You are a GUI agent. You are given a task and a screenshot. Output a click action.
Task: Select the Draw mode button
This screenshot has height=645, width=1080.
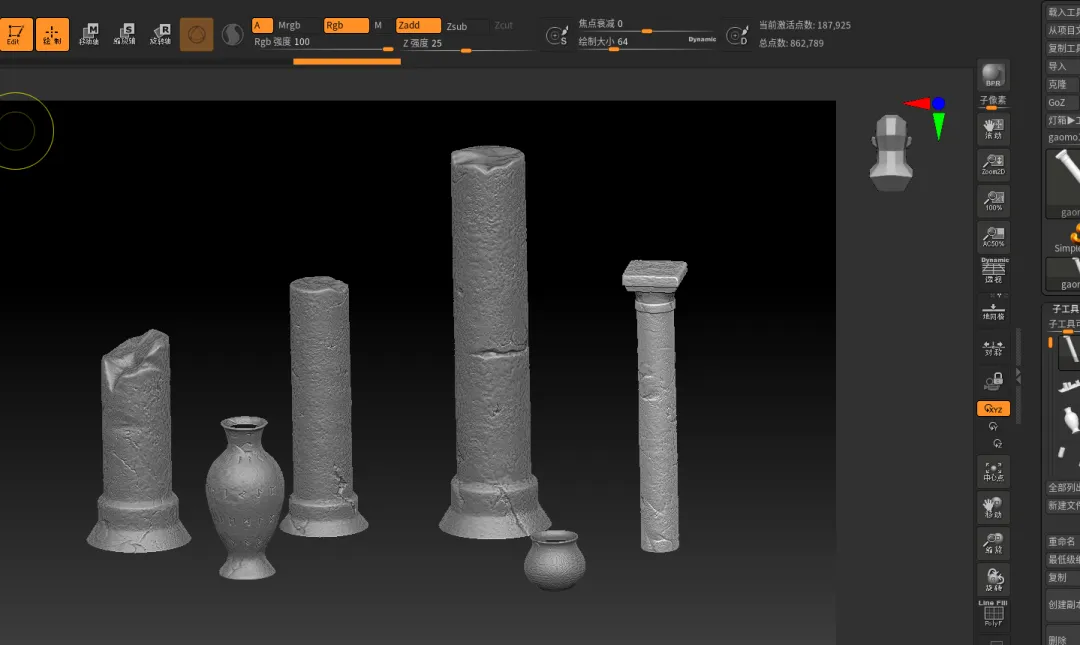[x=52, y=34]
